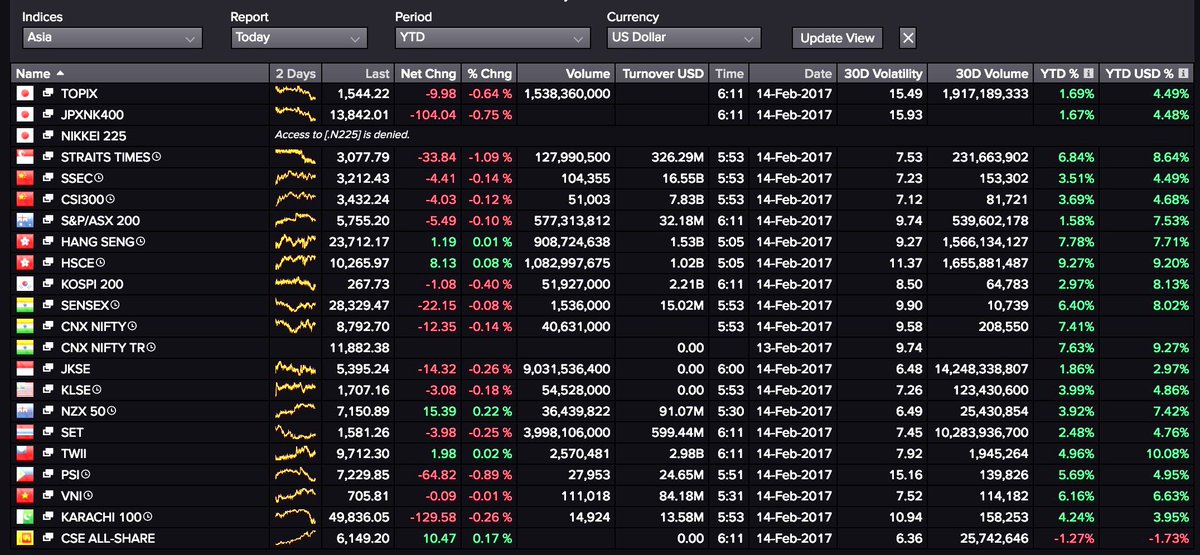Click the YTD USD % column header
Screen dimensions: 1200x555
pos(1148,73)
